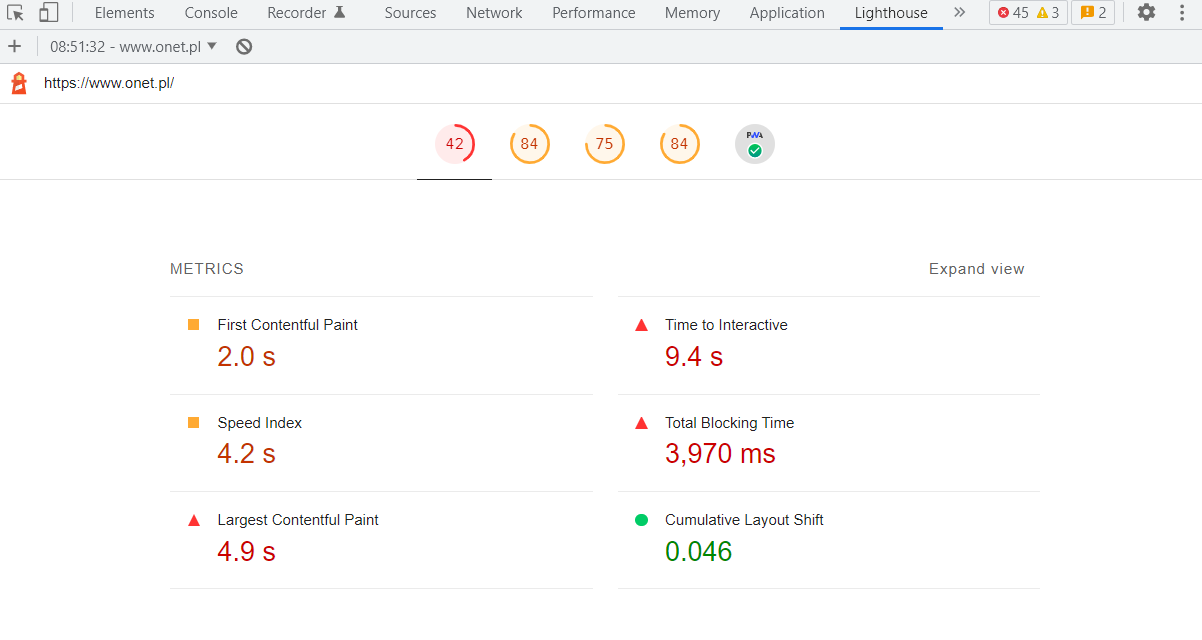Screen dimensions: 1202x640
Task: Jump to Performance score gauge 42
Action: tap(455, 144)
